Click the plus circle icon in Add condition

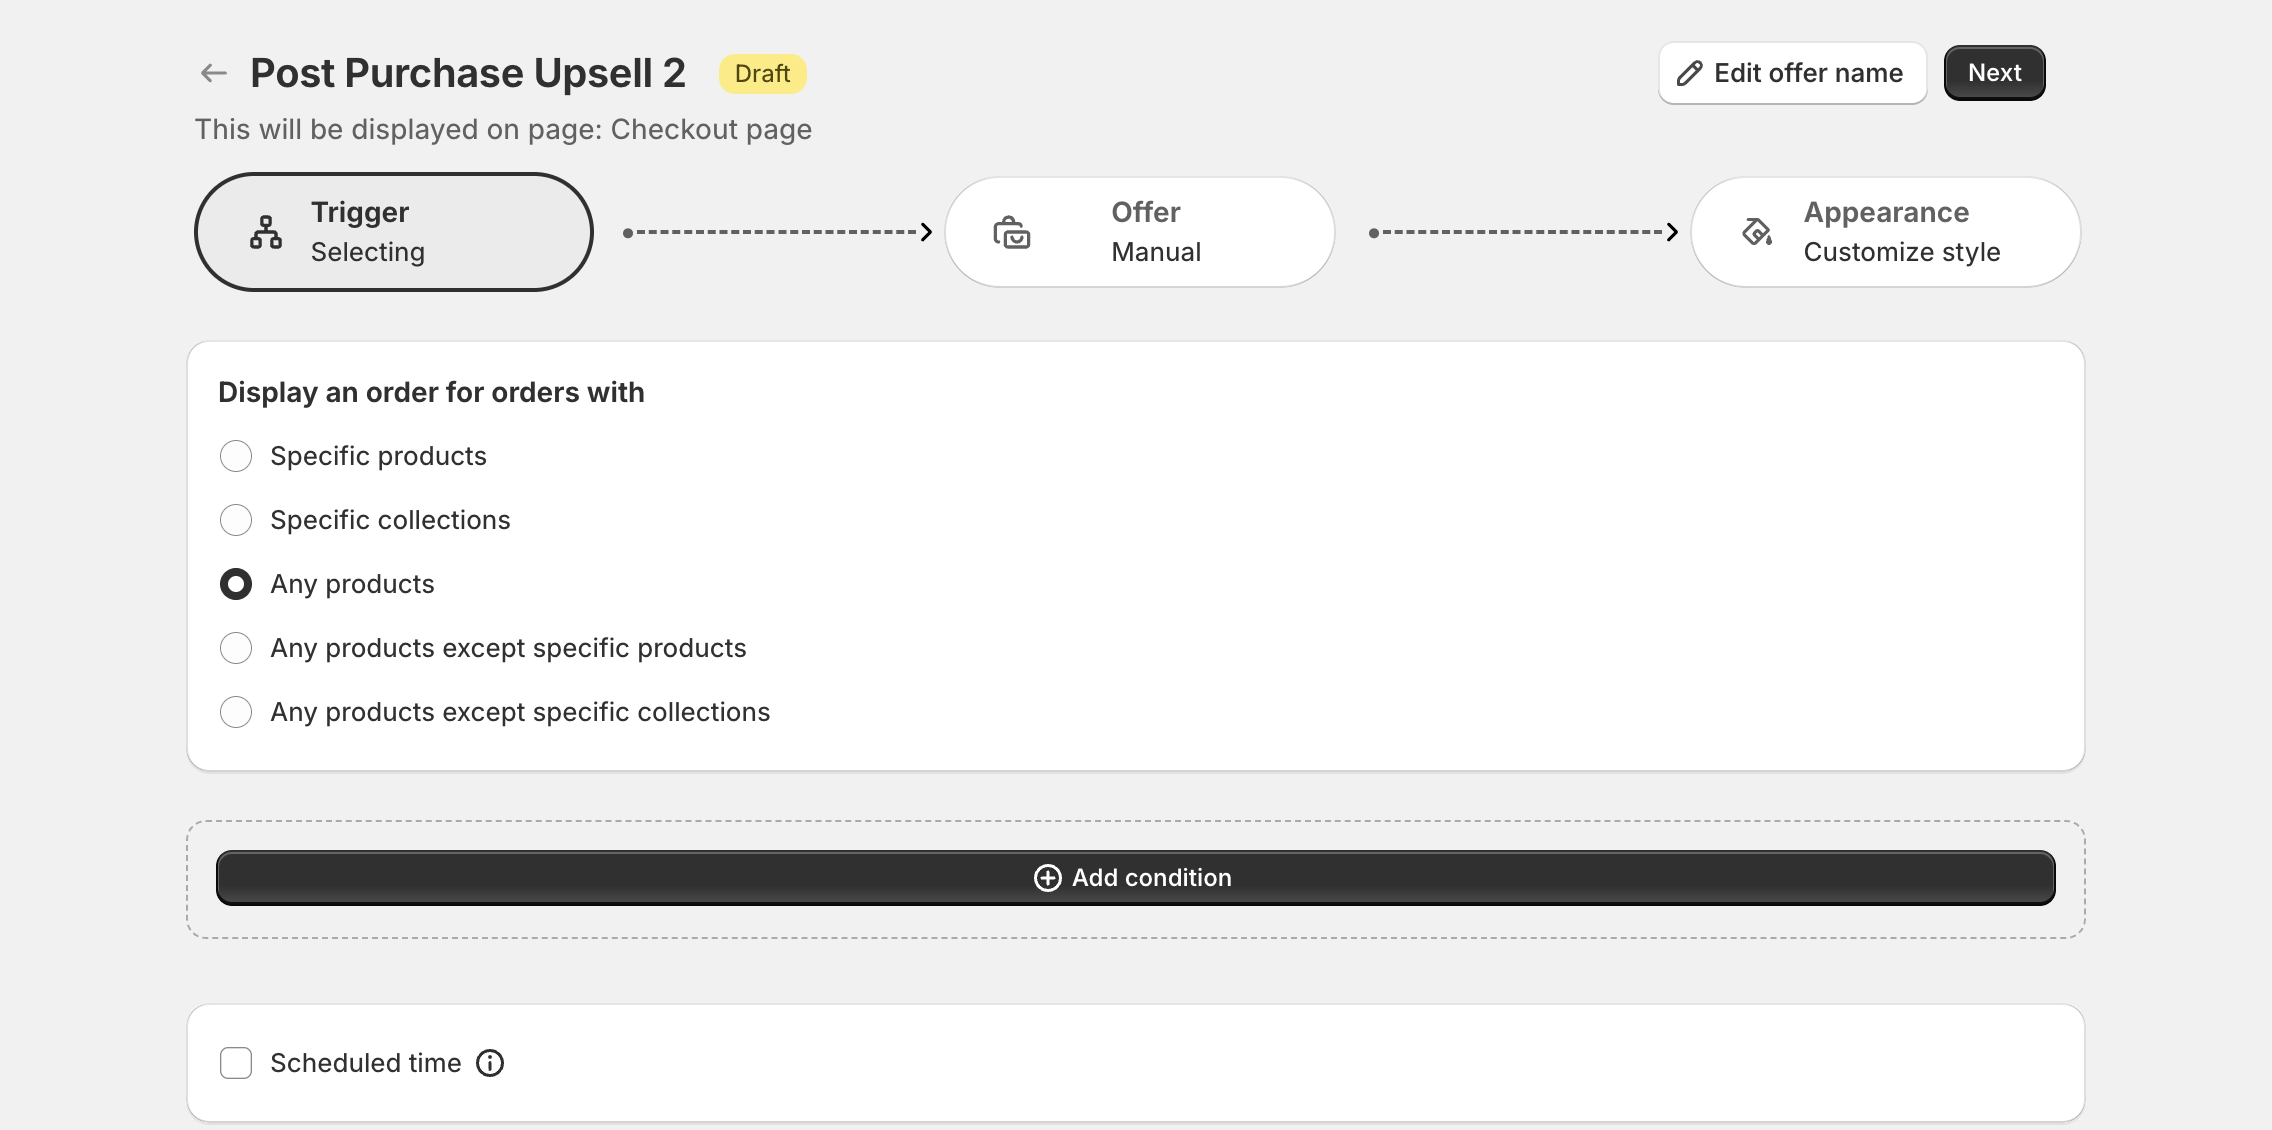pos(1047,878)
